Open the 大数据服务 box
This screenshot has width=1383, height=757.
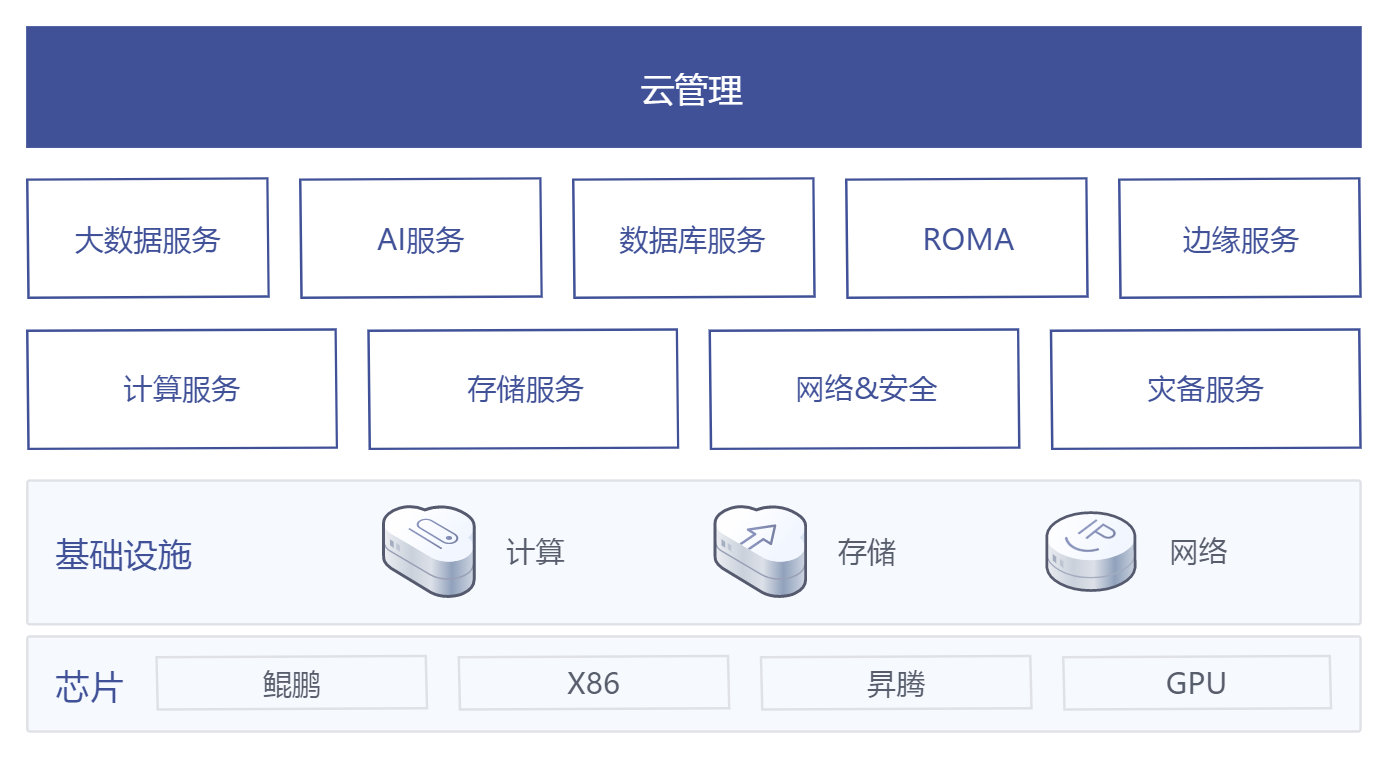(x=148, y=238)
